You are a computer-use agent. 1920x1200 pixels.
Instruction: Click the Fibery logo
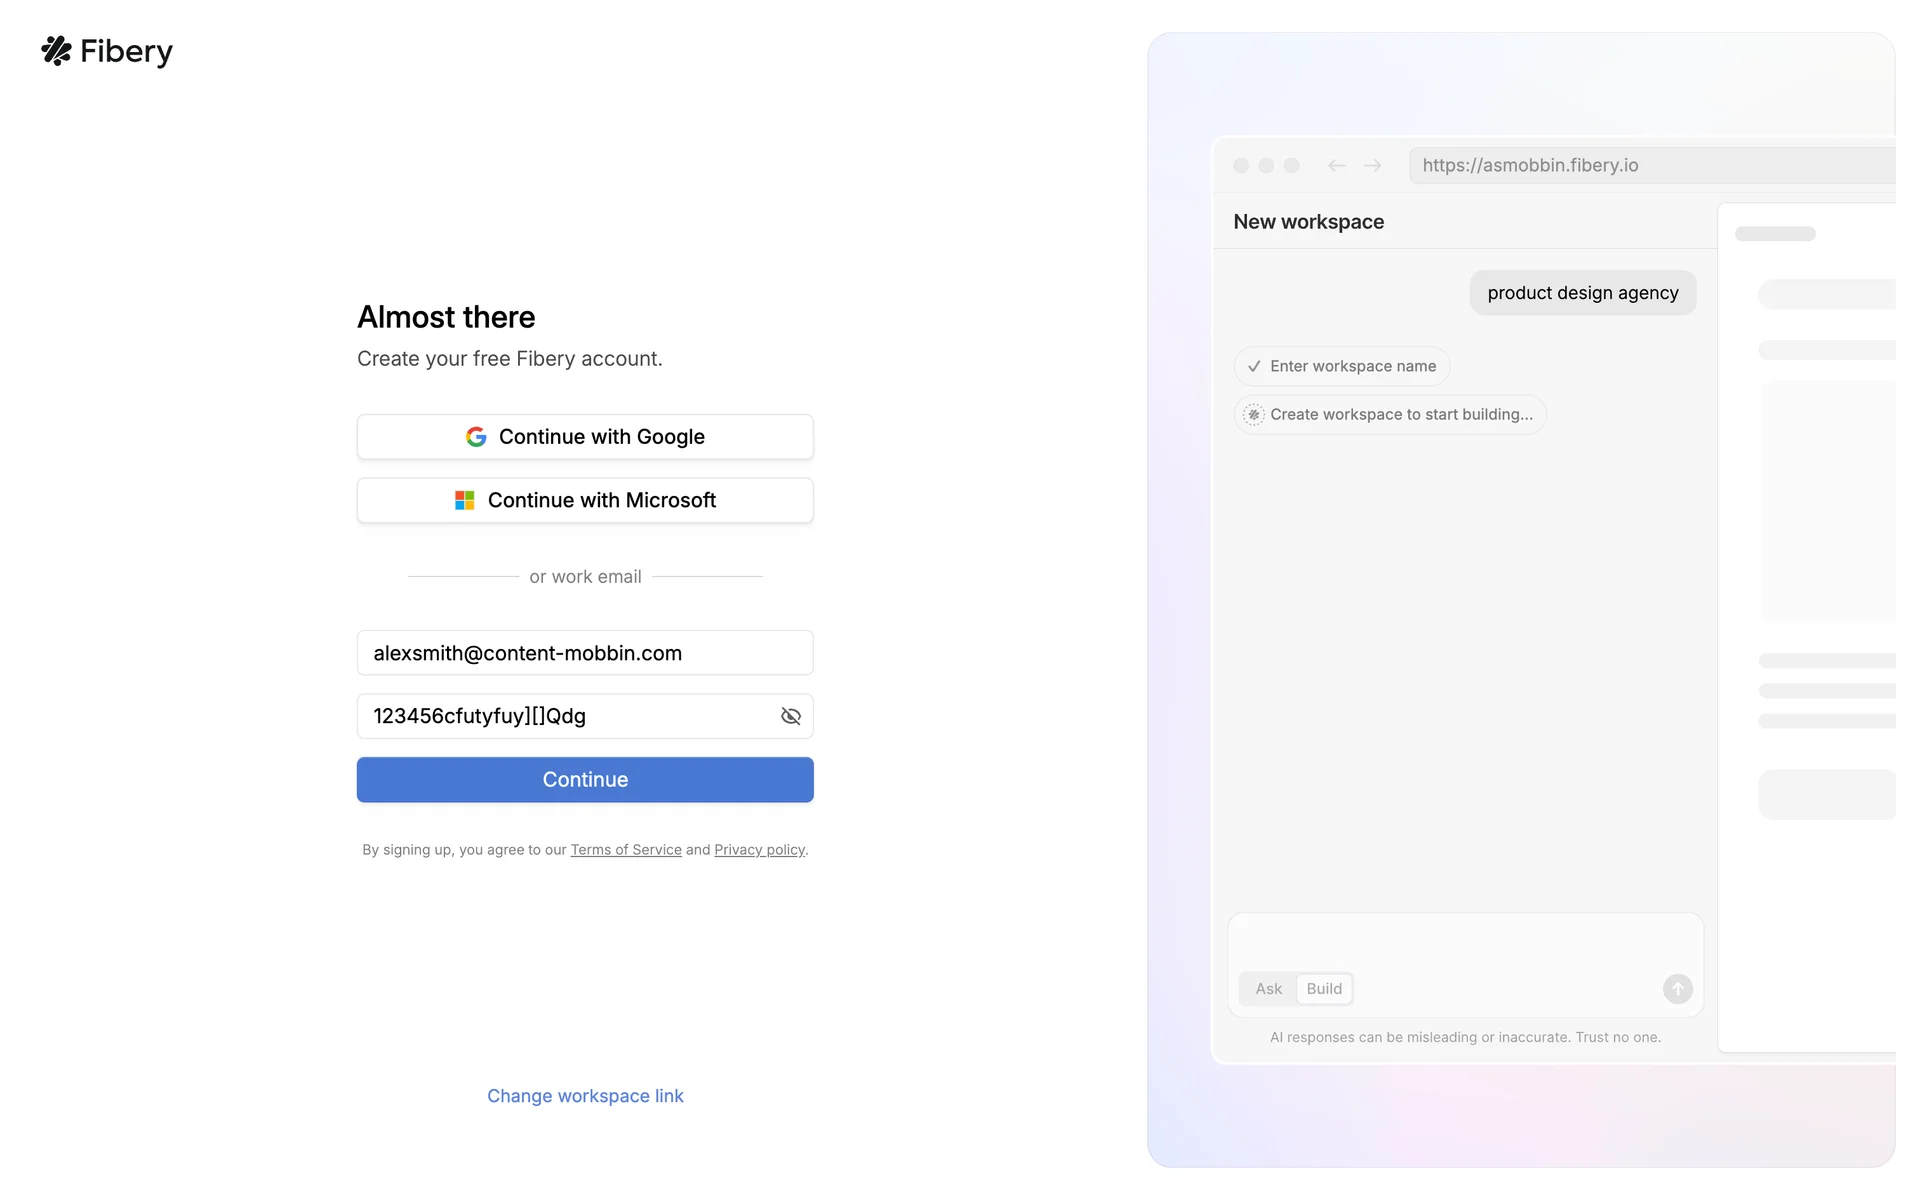(x=106, y=51)
